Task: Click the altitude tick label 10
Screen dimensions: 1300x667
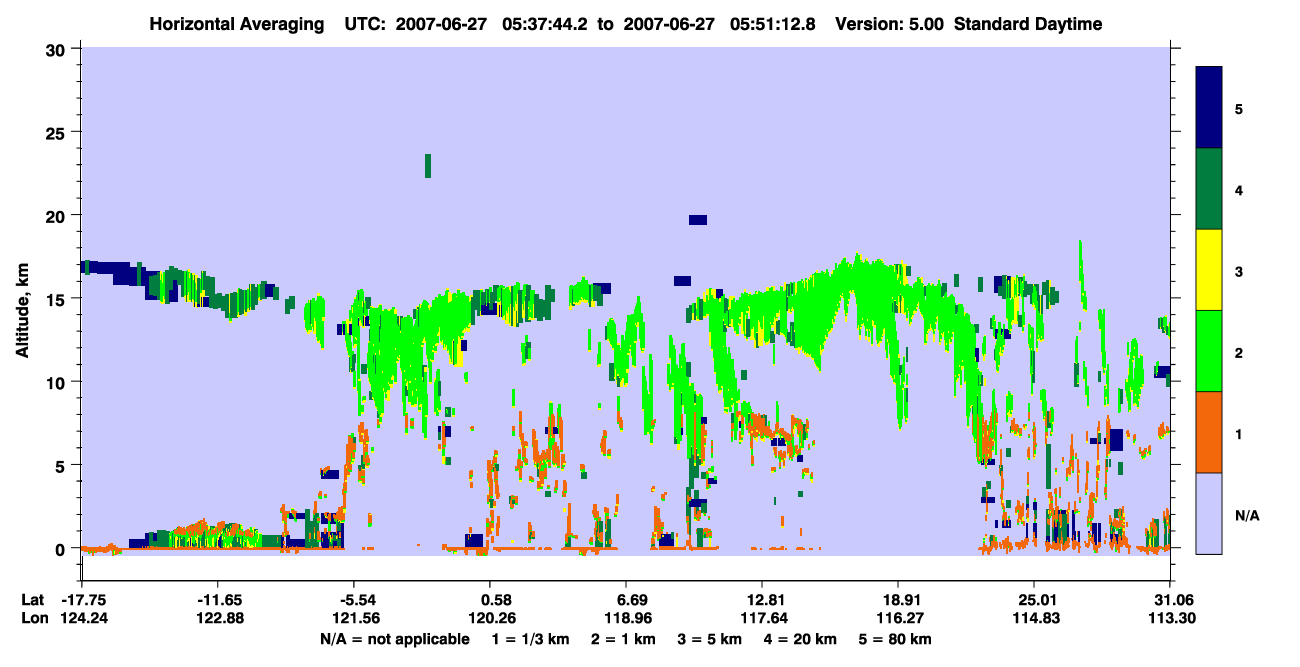Action: pyautogui.click(x=57, y=383)
